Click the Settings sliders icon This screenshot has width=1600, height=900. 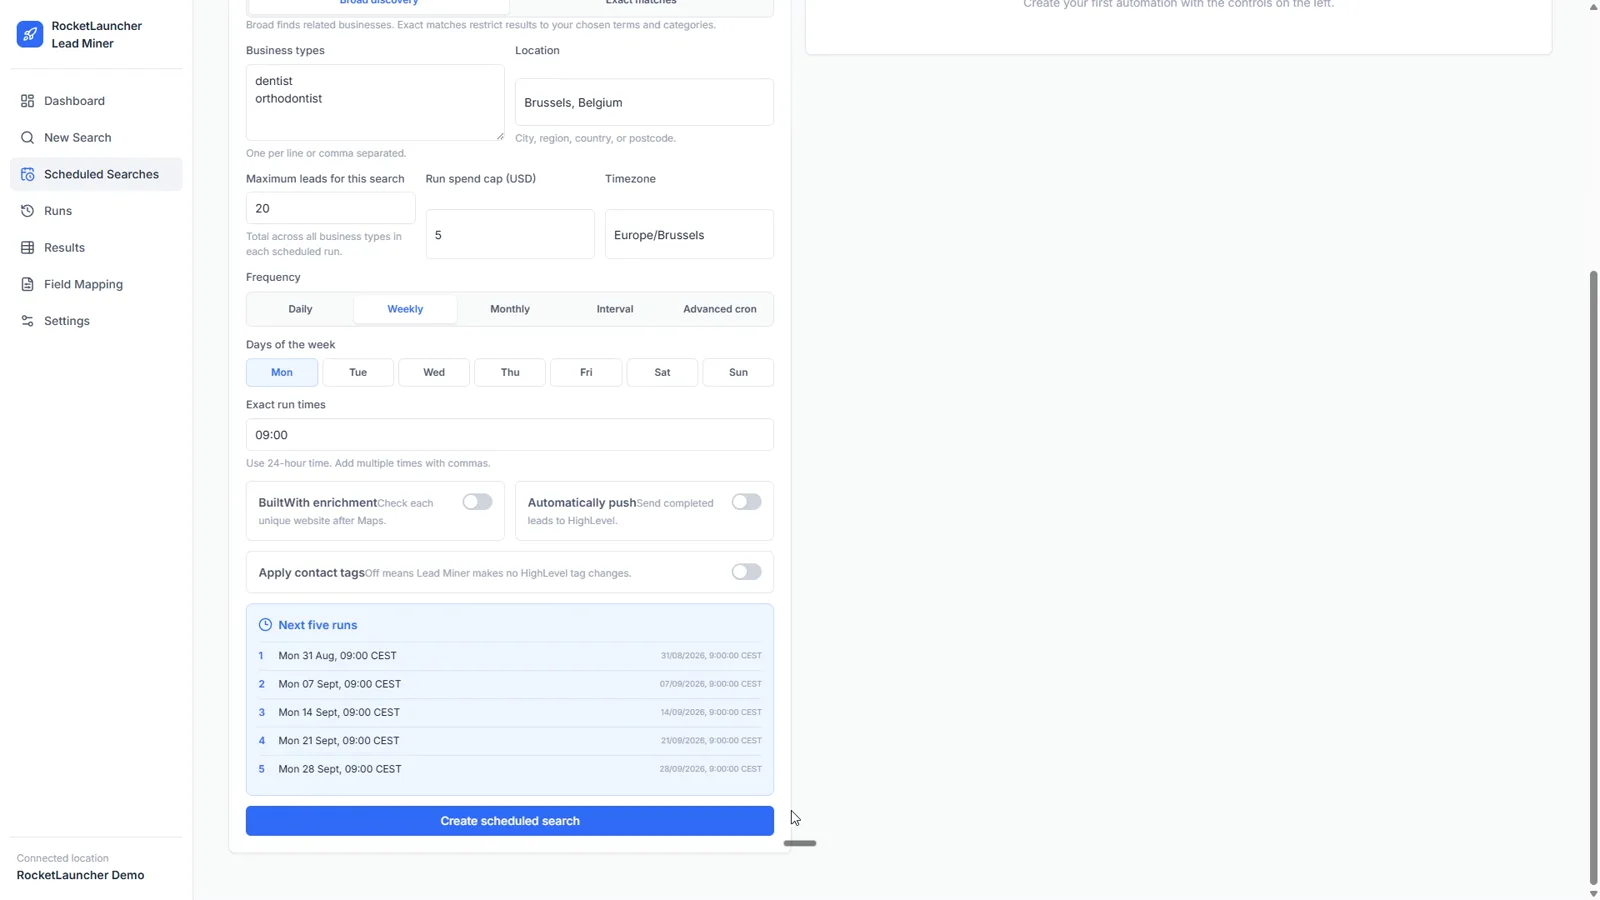[27, 321]
